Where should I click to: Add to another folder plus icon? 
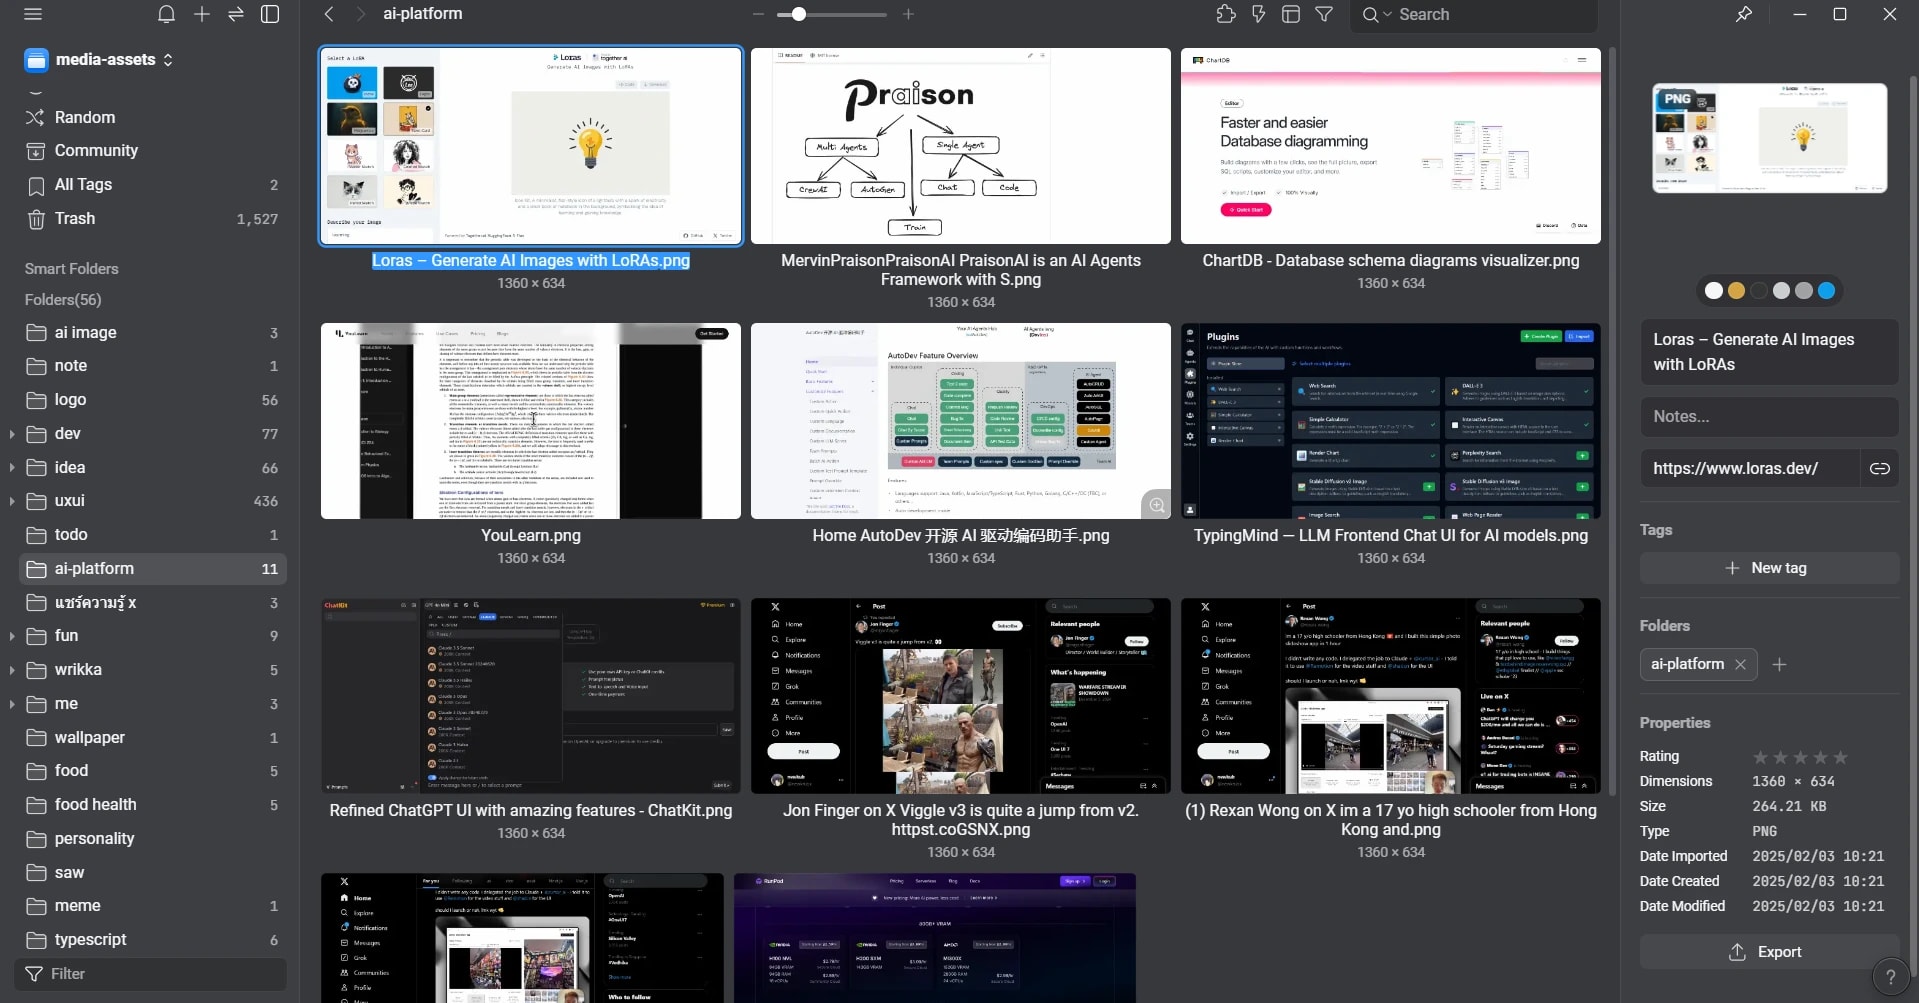click(x=1779, y=665)
